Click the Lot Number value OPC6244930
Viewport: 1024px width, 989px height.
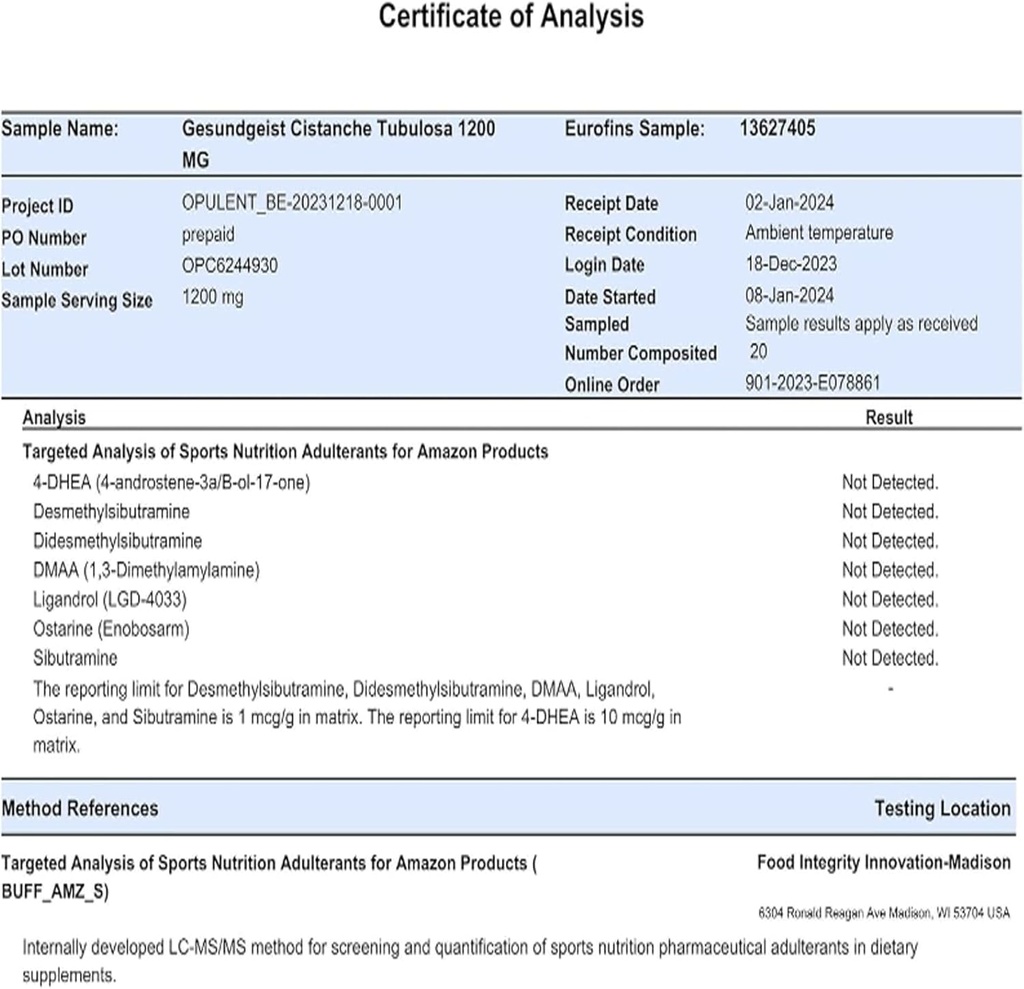tap(230, 266)
